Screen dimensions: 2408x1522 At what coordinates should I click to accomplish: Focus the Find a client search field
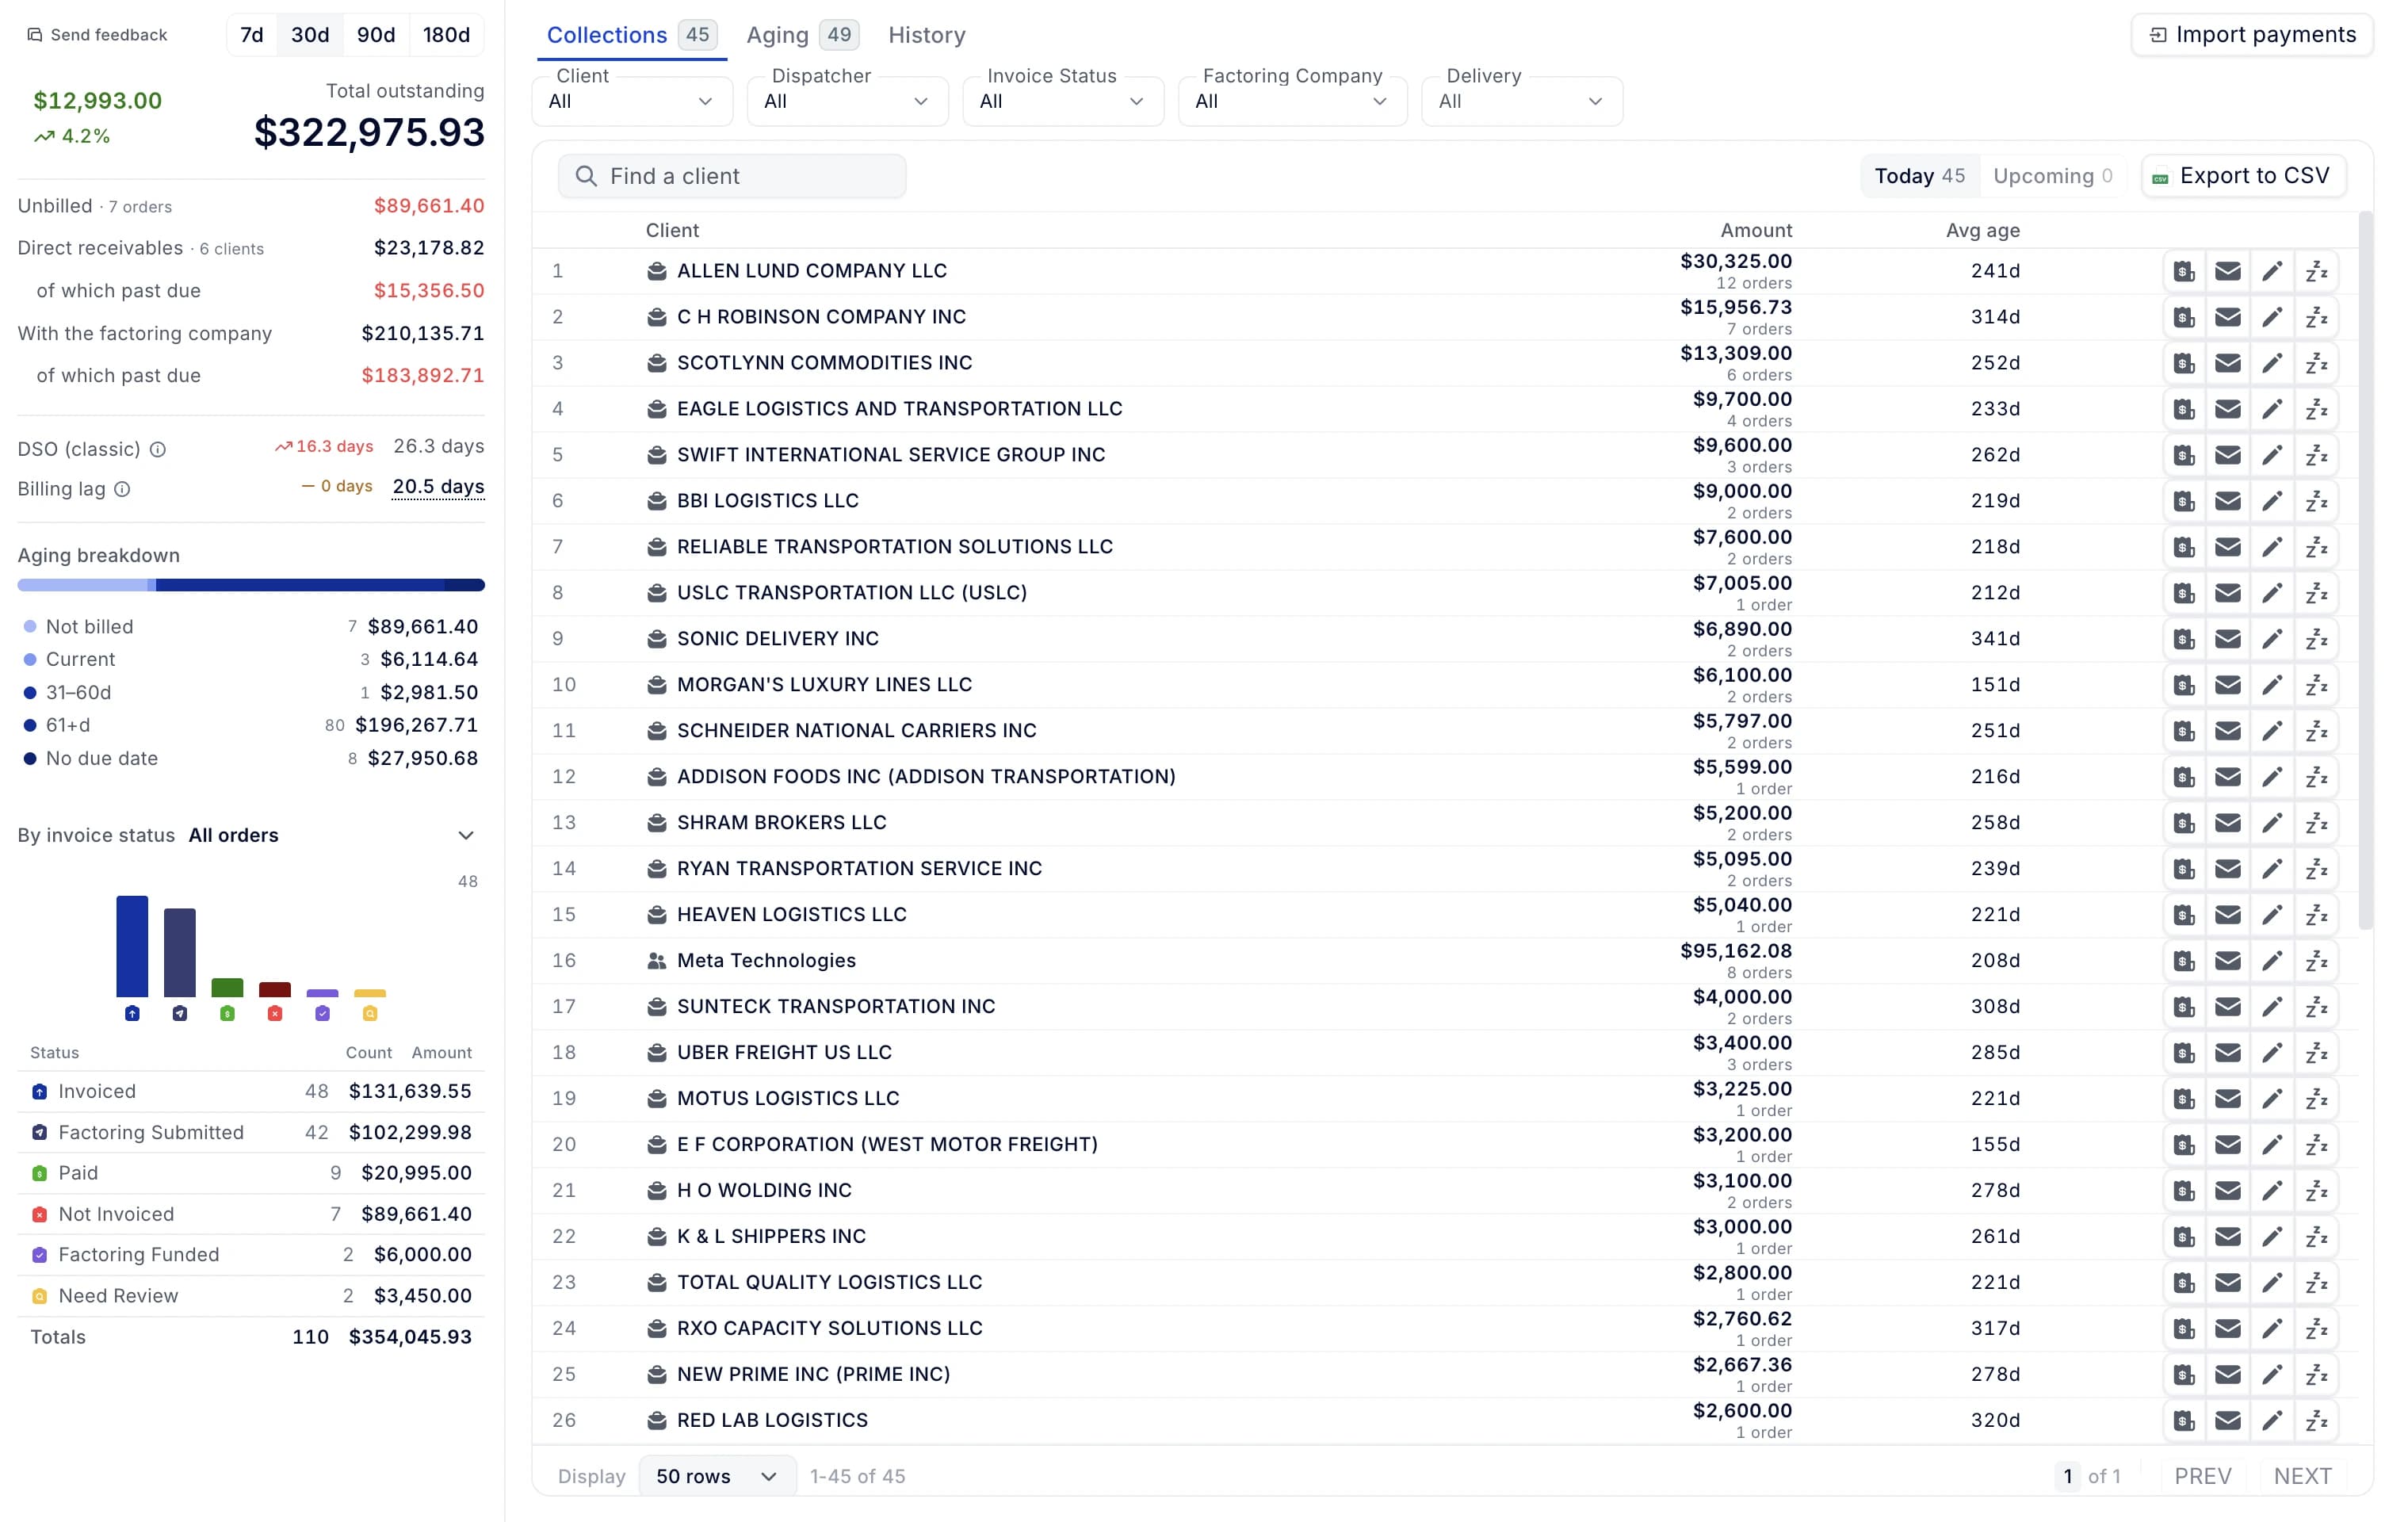pyautogui.click(x=732, y=176)
